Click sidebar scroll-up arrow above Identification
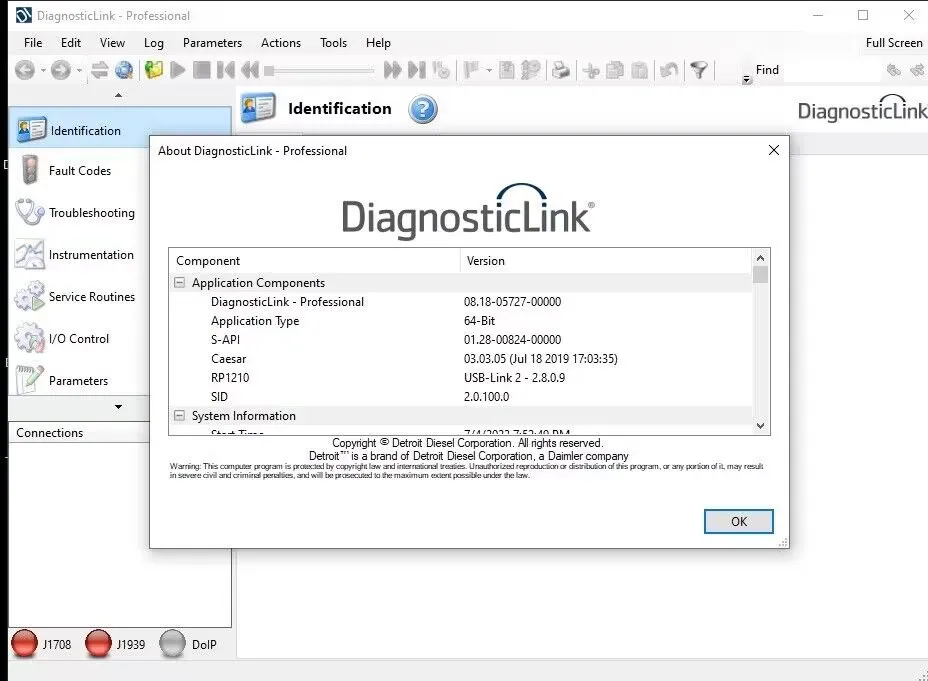Screen dimensions: 928x681 coord(118,95)
